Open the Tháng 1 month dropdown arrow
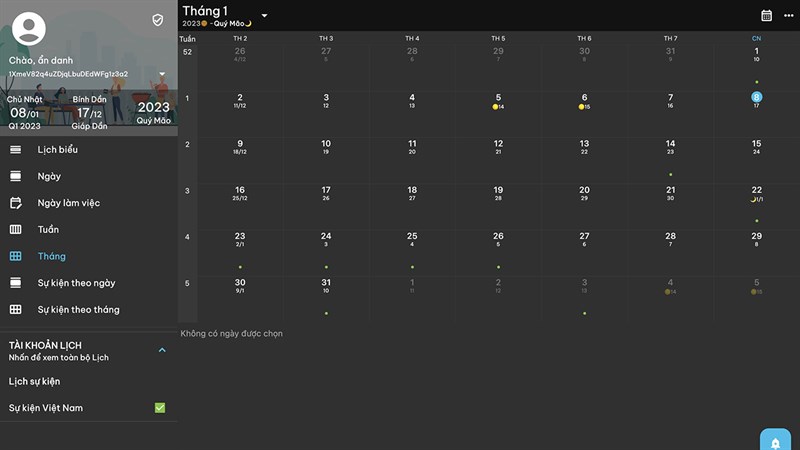The height and width of the screenshot is (450, 800). (x=264, y=16)
